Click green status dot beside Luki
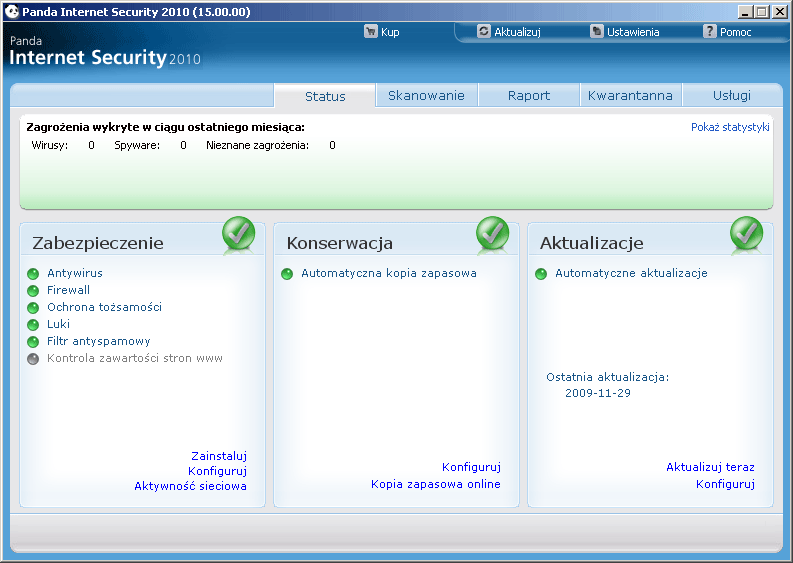793x563 pixels. pos(33,325)
